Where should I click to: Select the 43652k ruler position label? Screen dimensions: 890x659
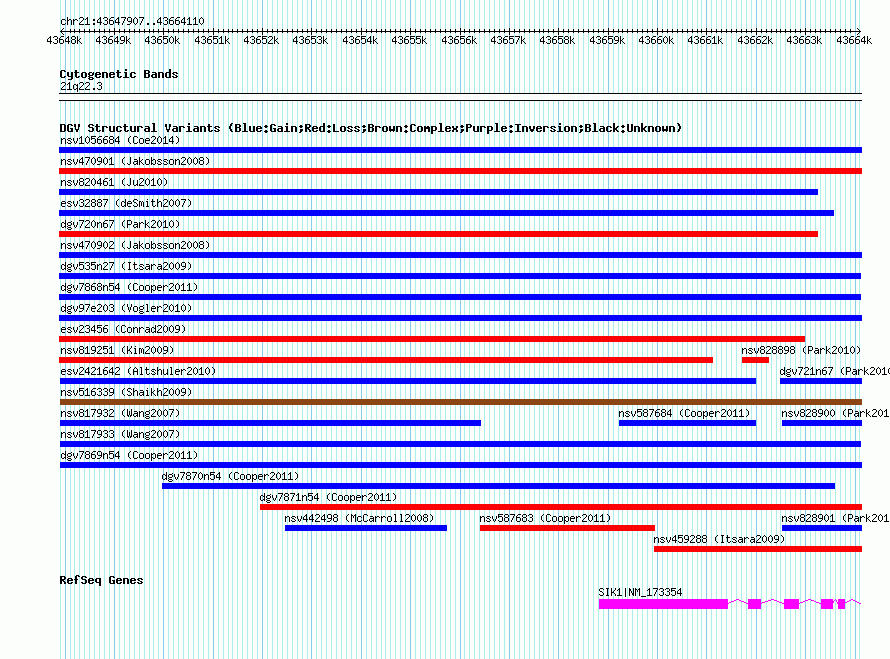click(261, 40)
